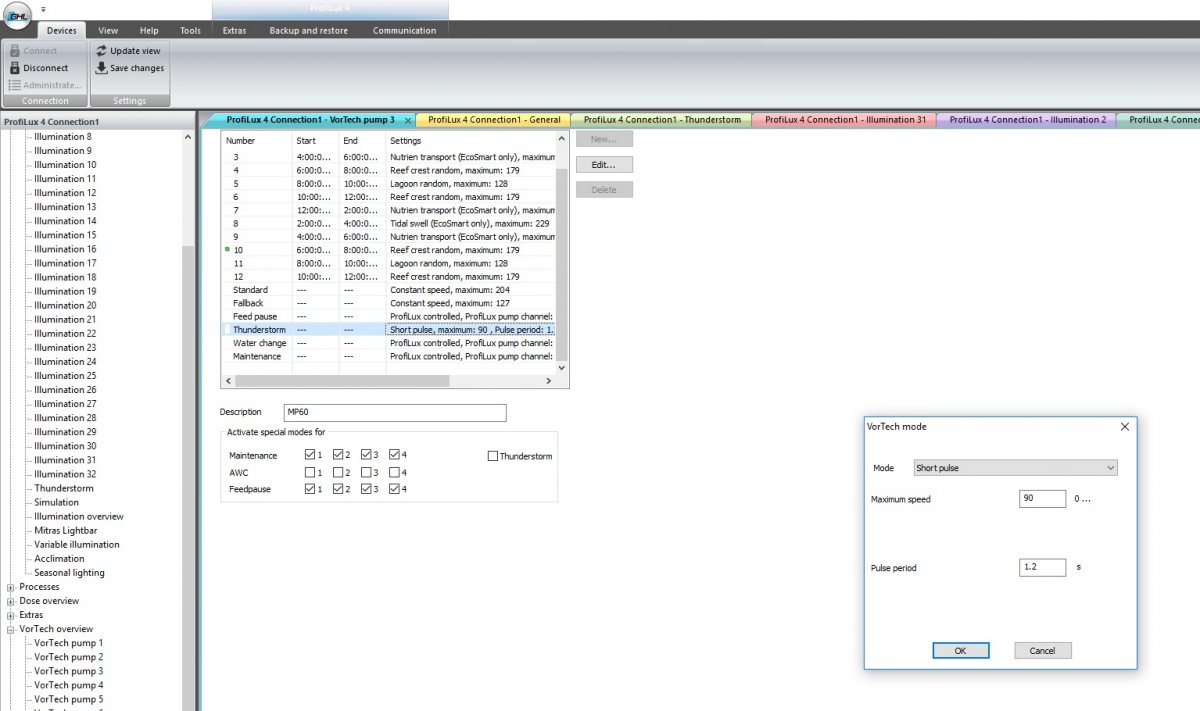Switch to the Connection1 - Illumination 31 tab

(x=843, y=120)
